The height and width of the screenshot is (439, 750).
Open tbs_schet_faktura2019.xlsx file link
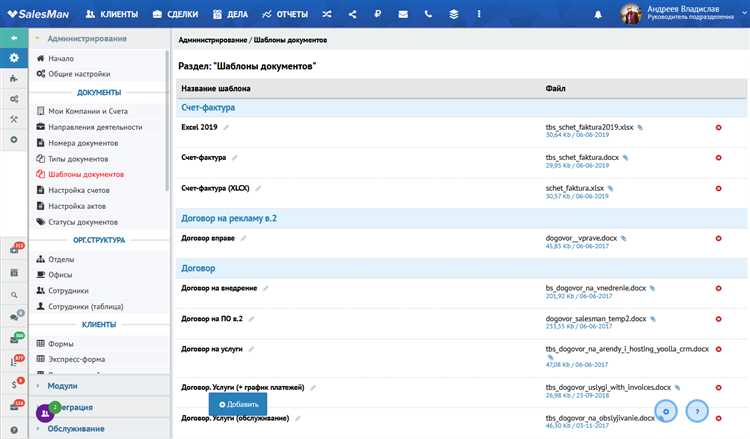(x=589, y=127)
